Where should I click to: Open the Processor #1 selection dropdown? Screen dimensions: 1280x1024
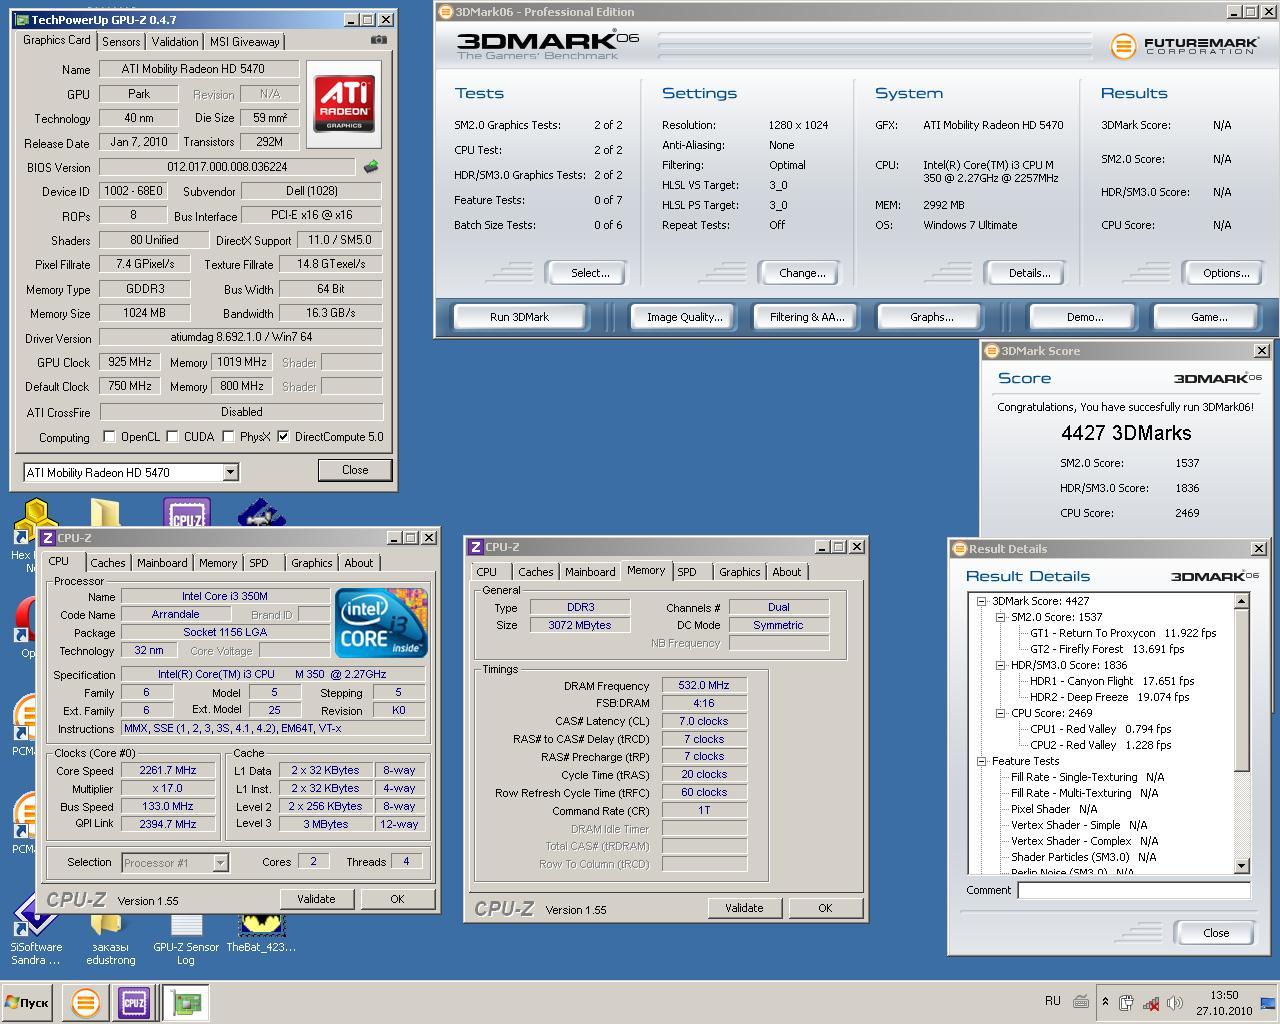point(220,862)
